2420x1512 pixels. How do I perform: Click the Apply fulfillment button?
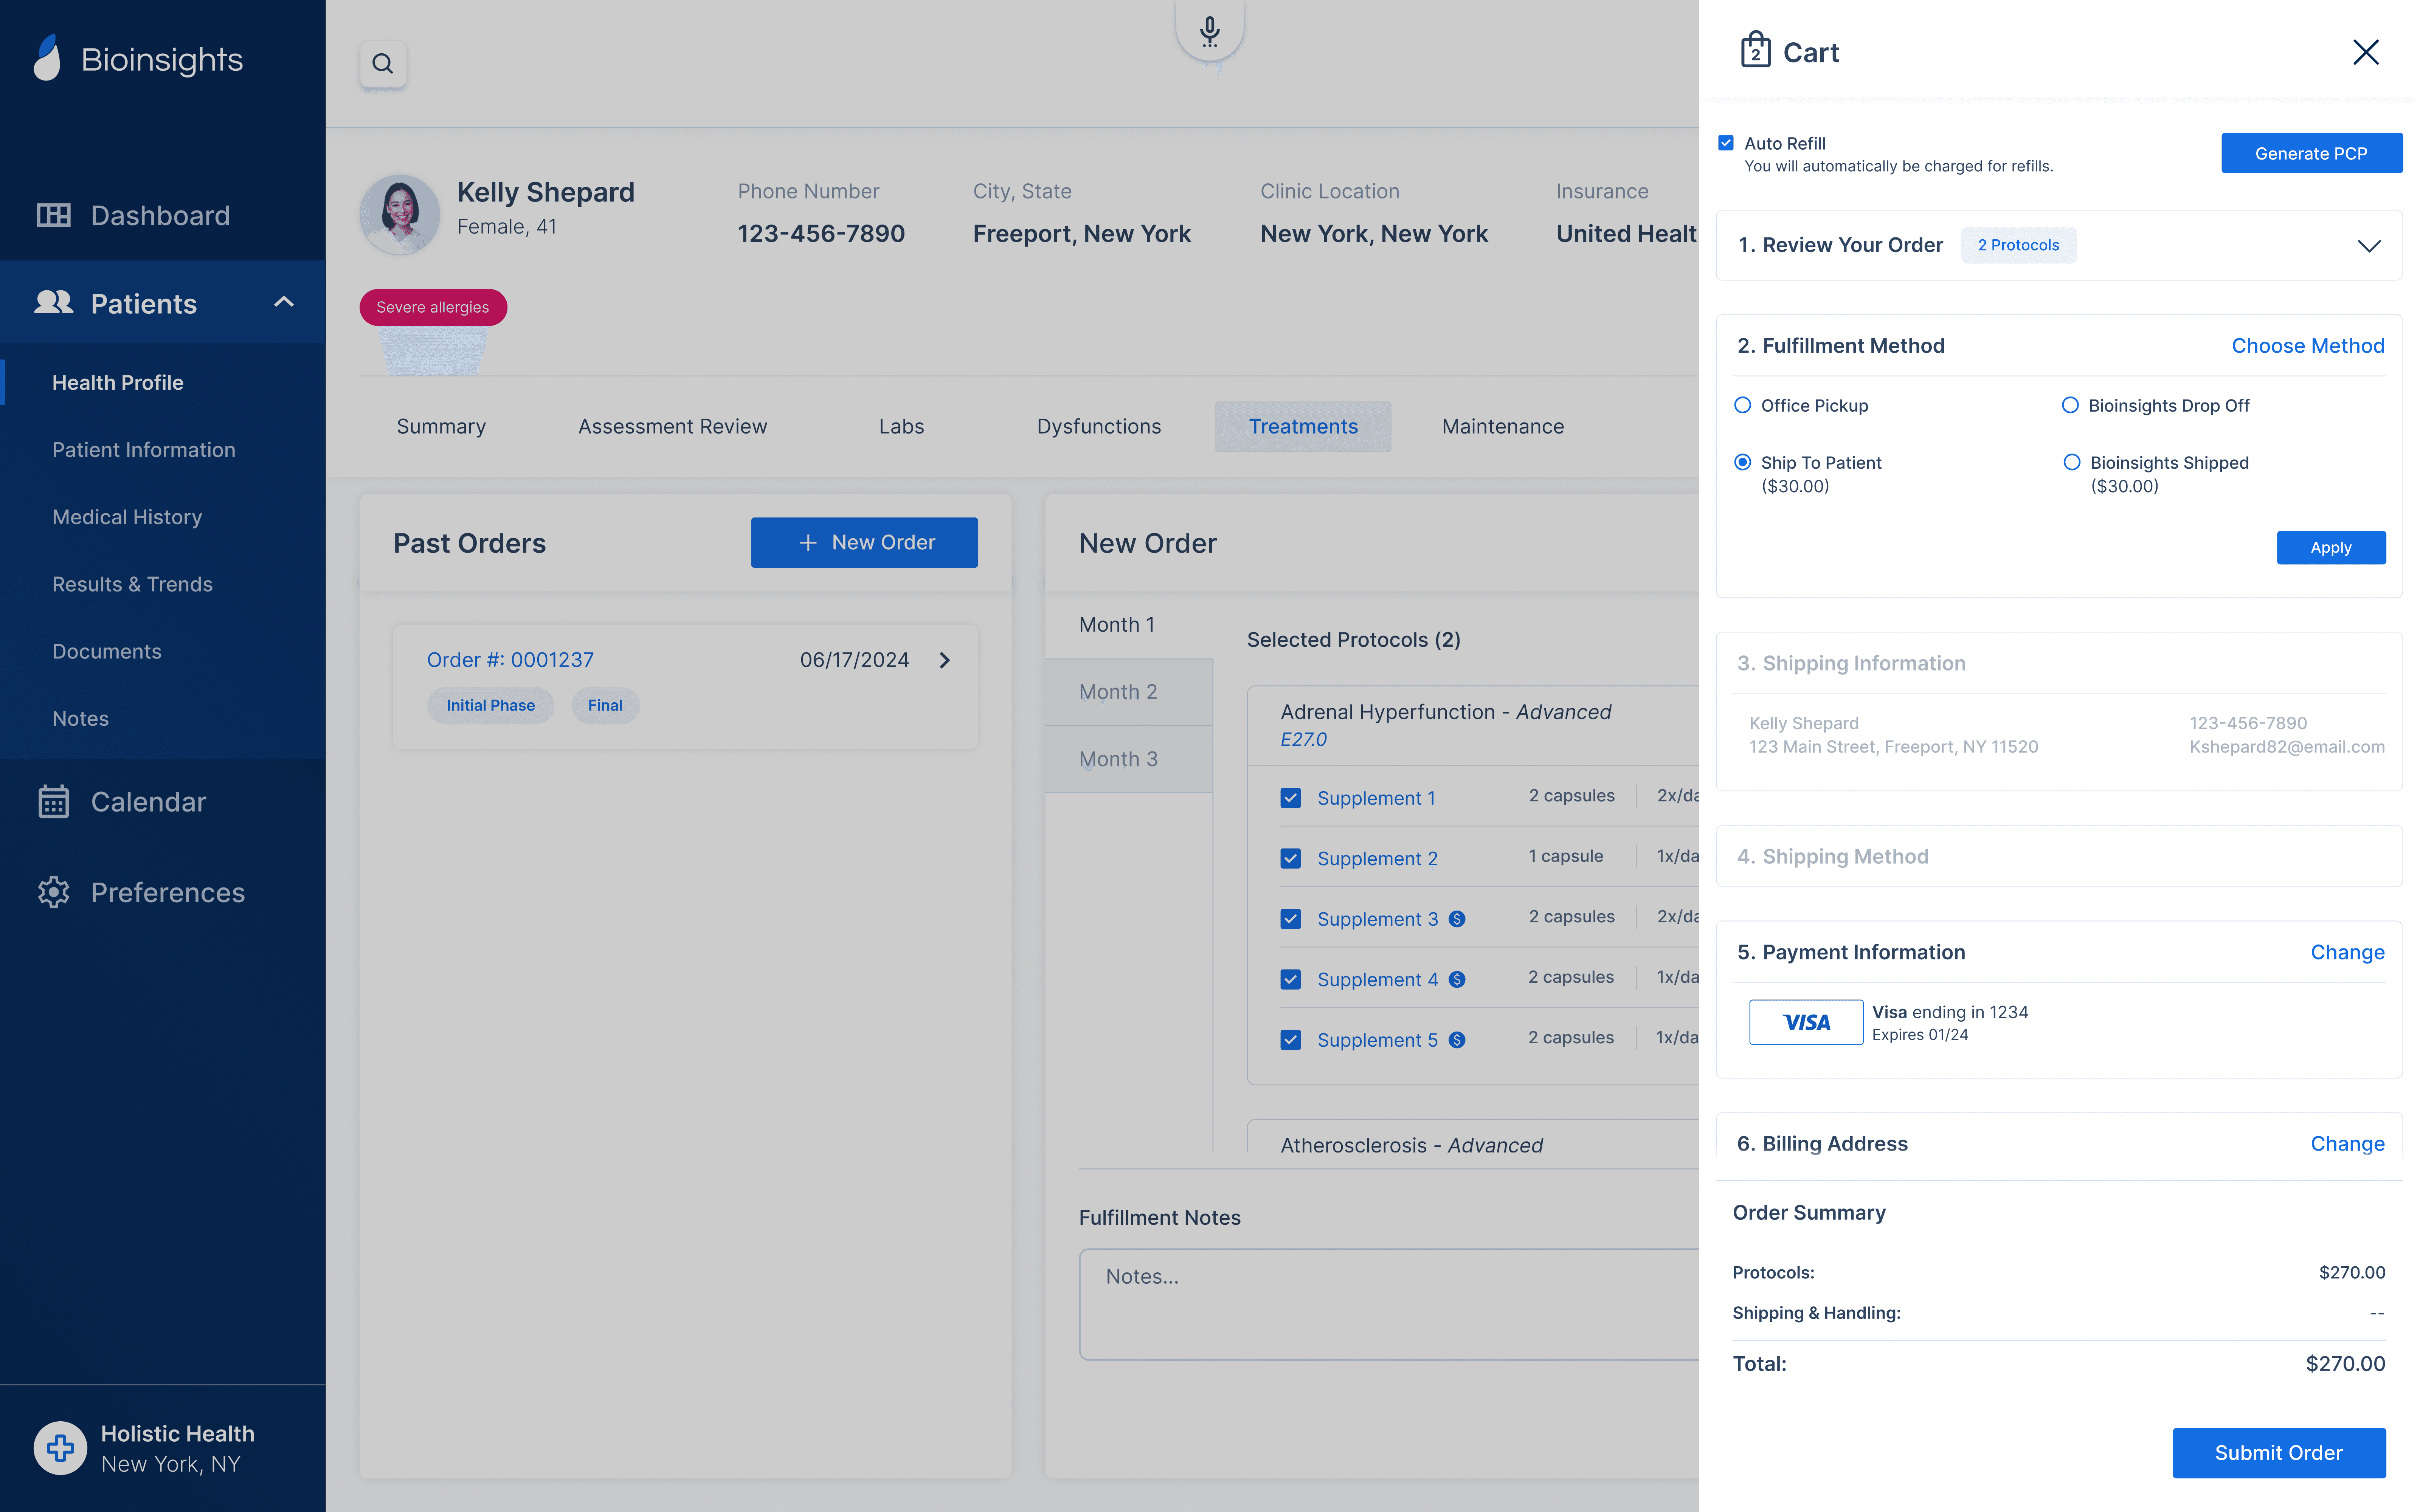point(2331,548)
